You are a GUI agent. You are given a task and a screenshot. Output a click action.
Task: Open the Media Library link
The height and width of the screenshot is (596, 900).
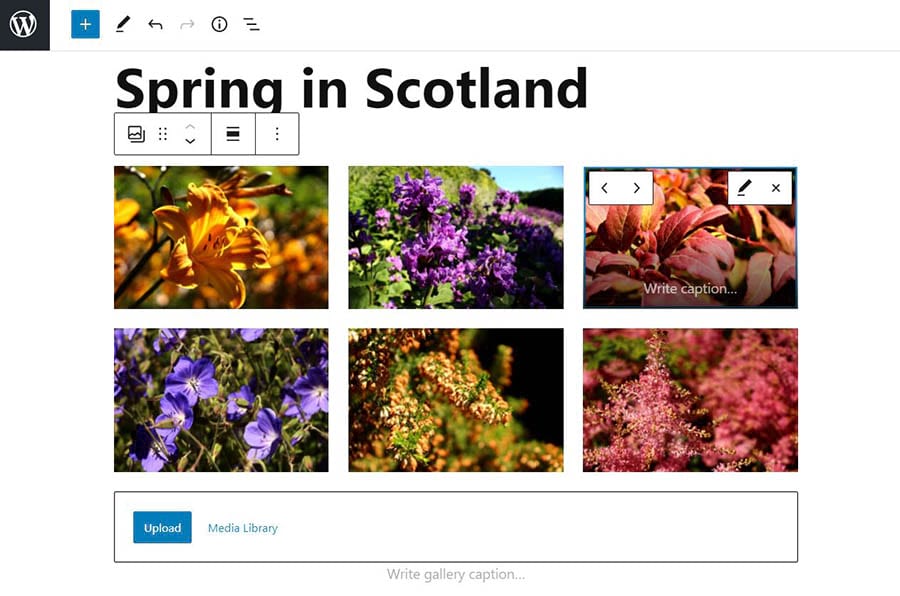243,528
